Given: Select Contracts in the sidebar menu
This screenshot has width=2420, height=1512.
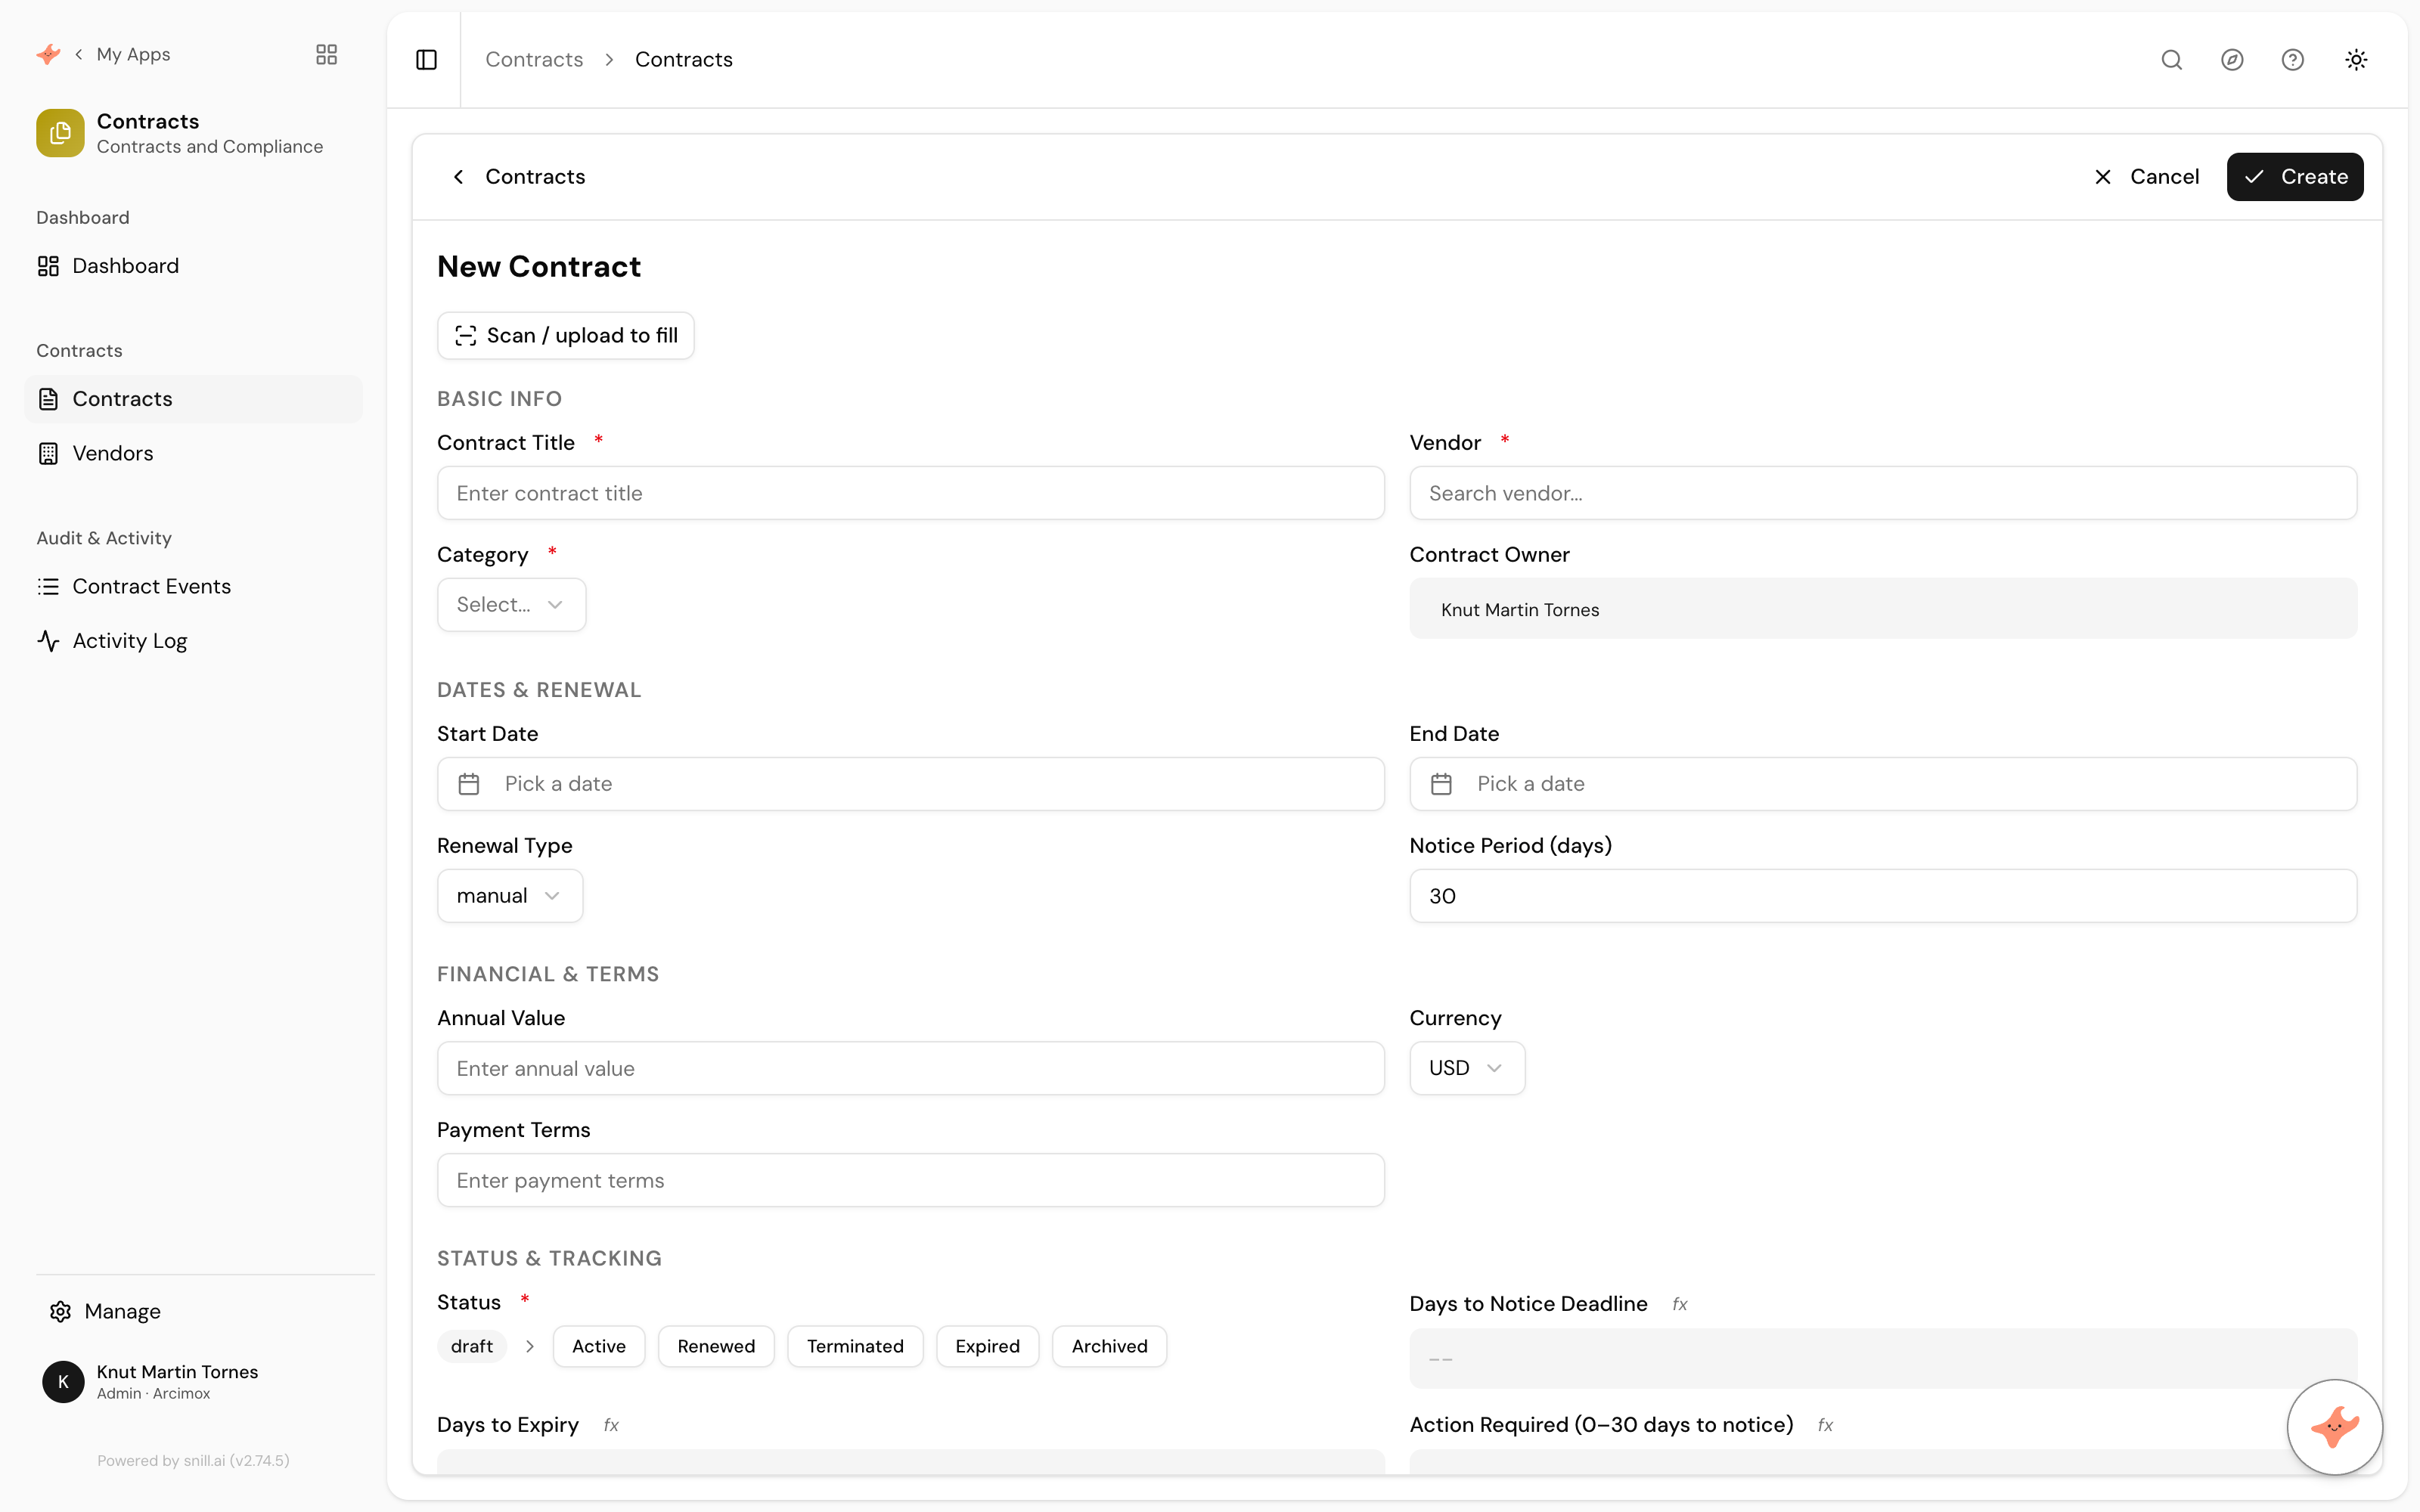Looking at the screenshot, I should click(194, 399).
